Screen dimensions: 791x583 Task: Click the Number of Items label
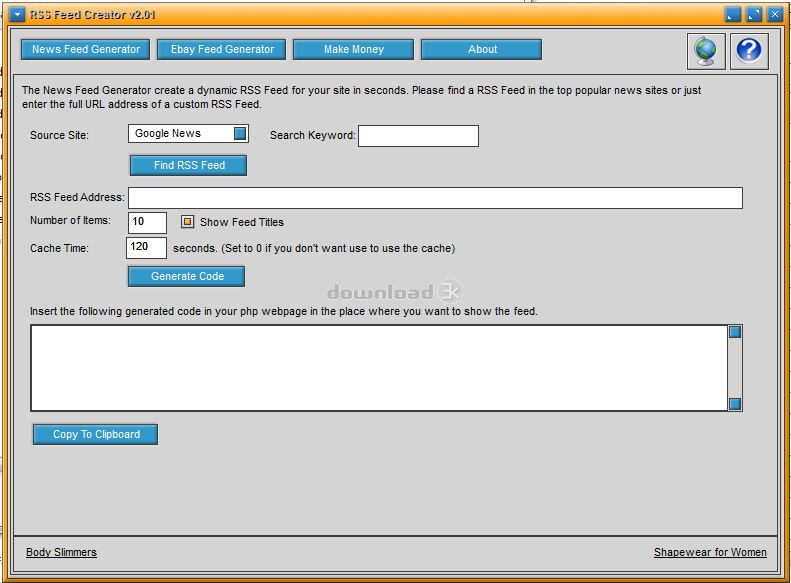(x=70, y=220)
